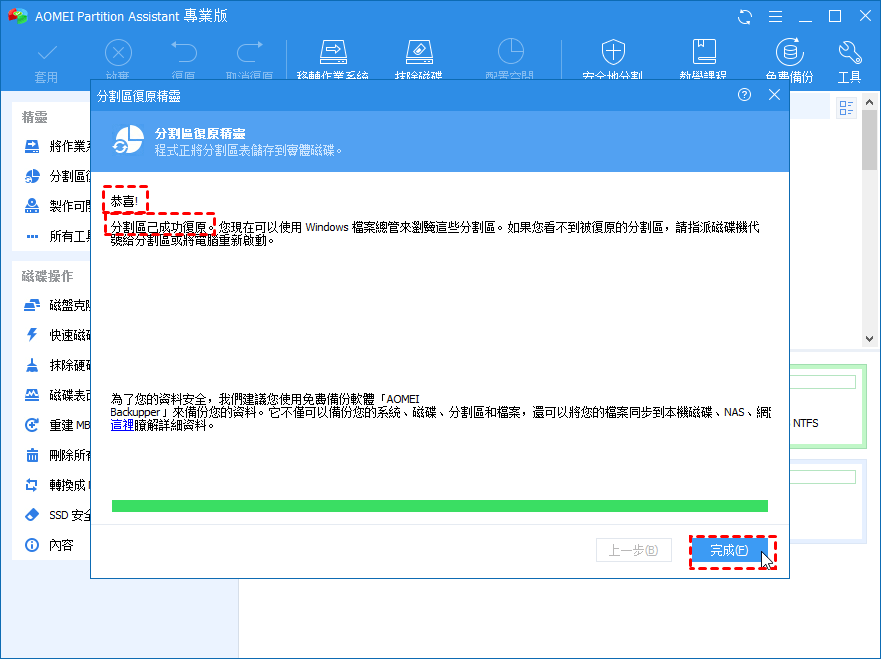This screenshot has width=881, height=659.
Task: Click the discard X circle toolbar icon
Action: (x=118, y=53)
